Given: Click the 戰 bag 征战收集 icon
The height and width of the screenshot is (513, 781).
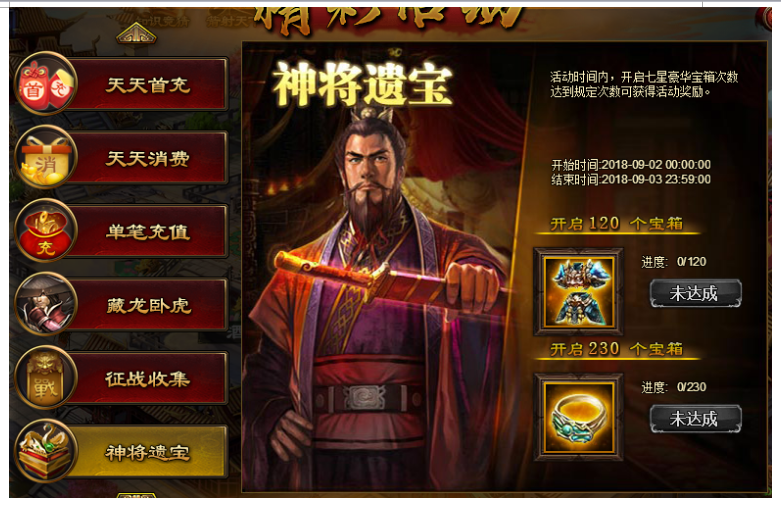Looking at the screenshot, I should point(45,378).
